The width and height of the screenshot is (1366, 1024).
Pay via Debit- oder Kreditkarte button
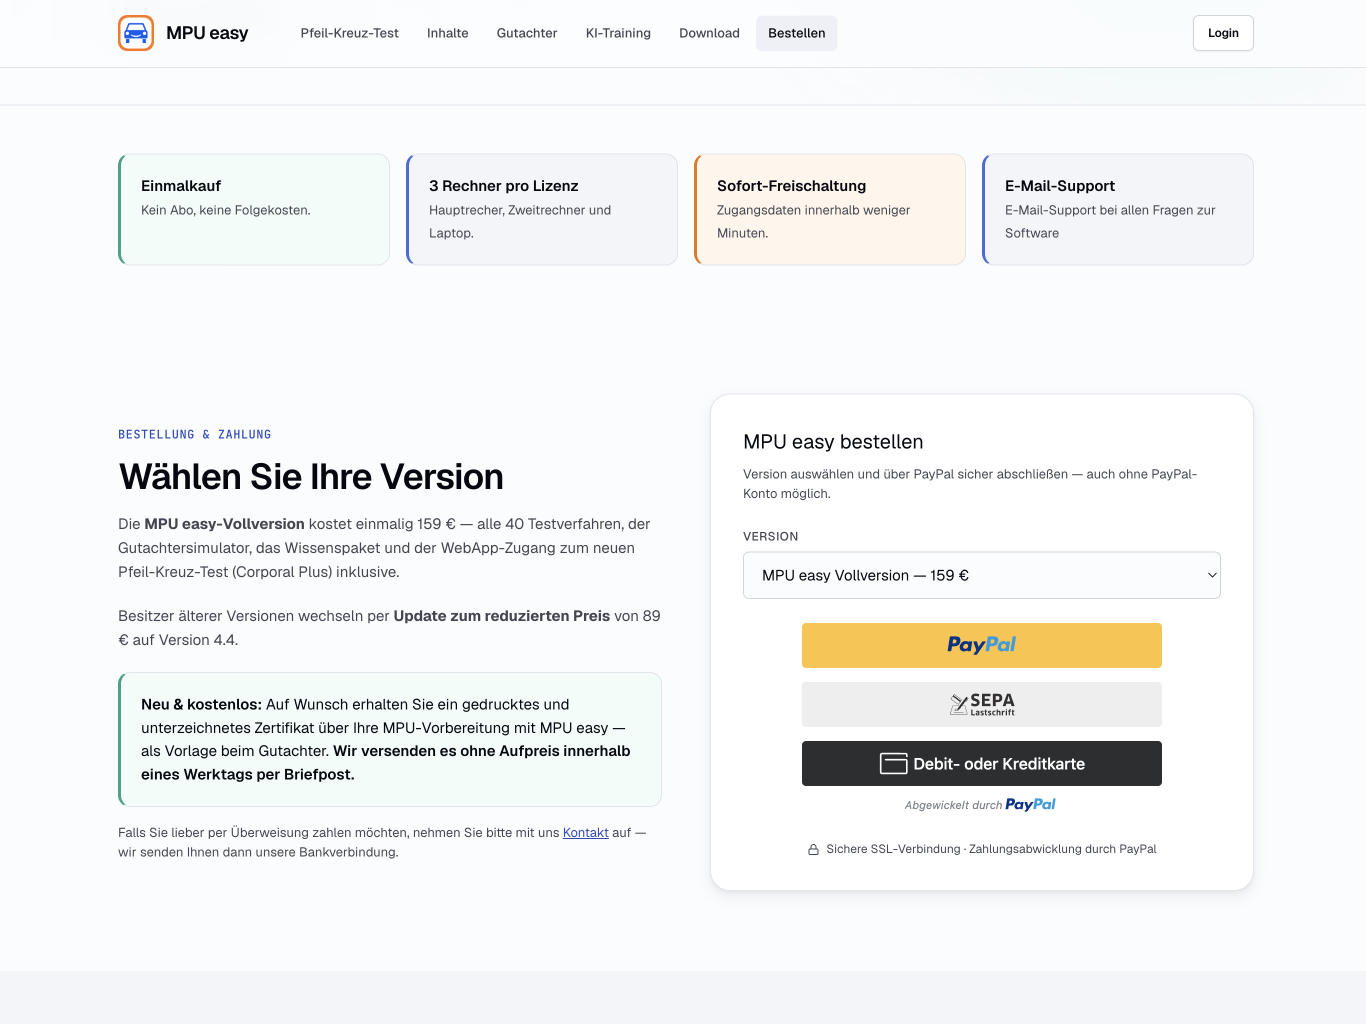(982, 763)
